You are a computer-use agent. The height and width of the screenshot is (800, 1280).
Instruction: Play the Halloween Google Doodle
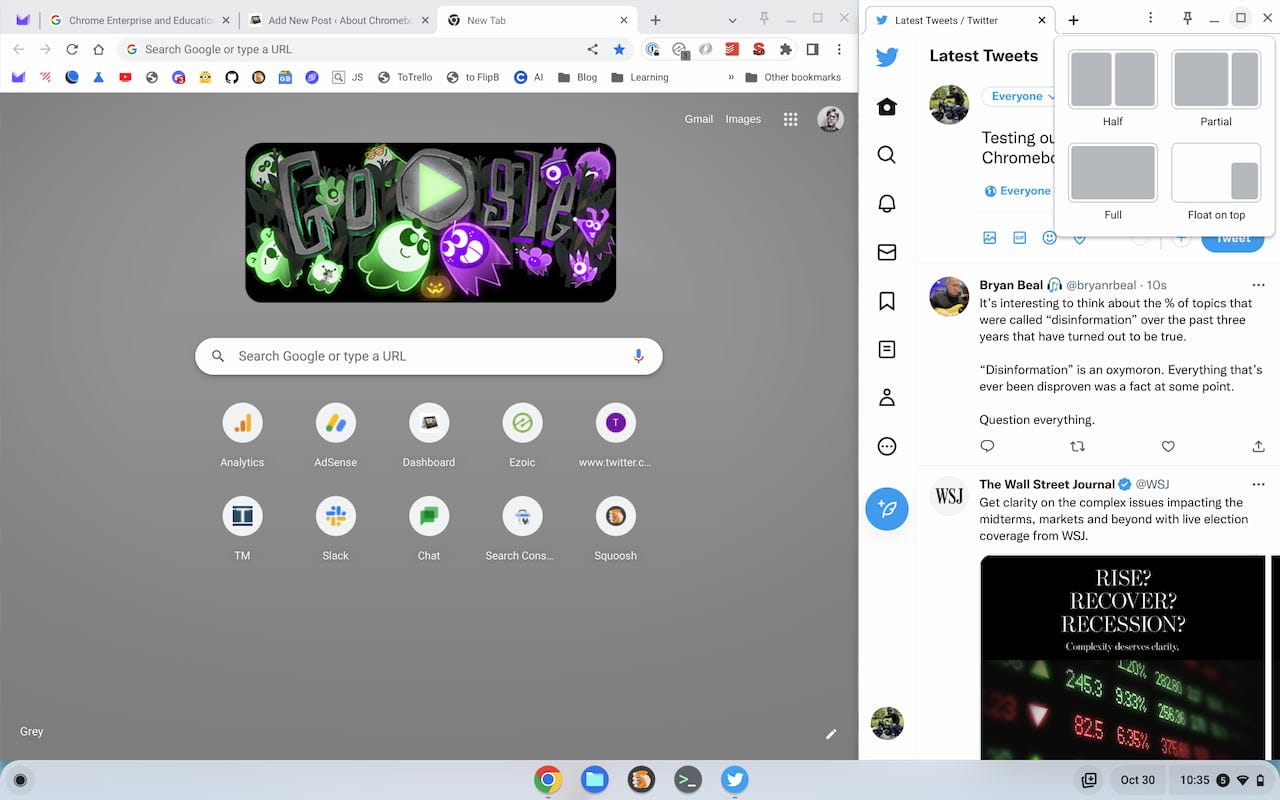coord(431,222)
